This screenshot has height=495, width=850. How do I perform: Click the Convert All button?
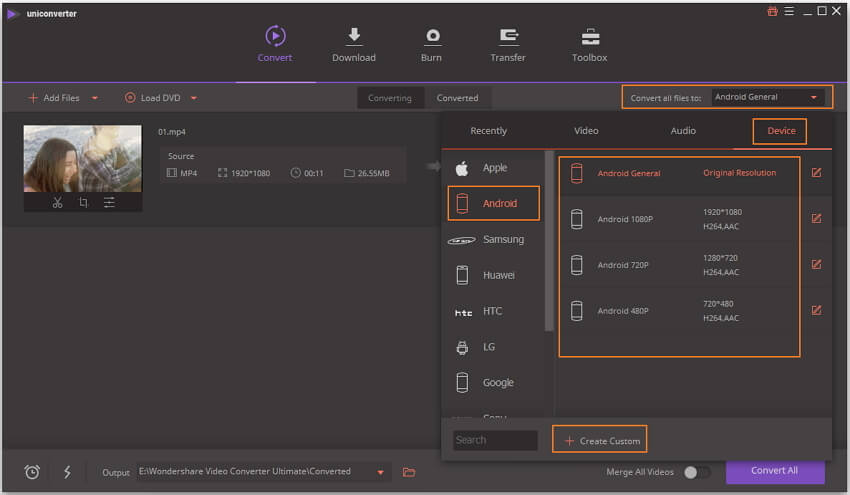click(x=775, y=471)
